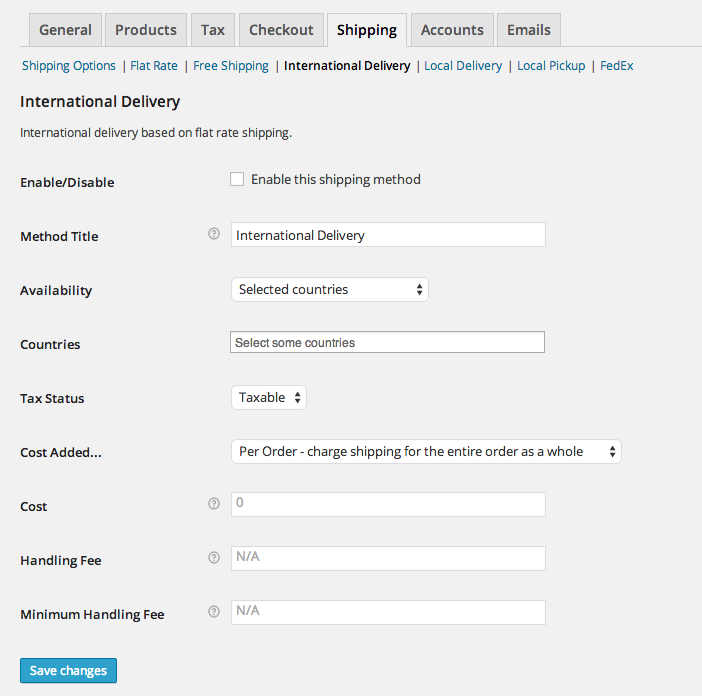Enable this shipping method checkbox
The width and height of the screenshot is (702, 696).
[x=237, y=179]
